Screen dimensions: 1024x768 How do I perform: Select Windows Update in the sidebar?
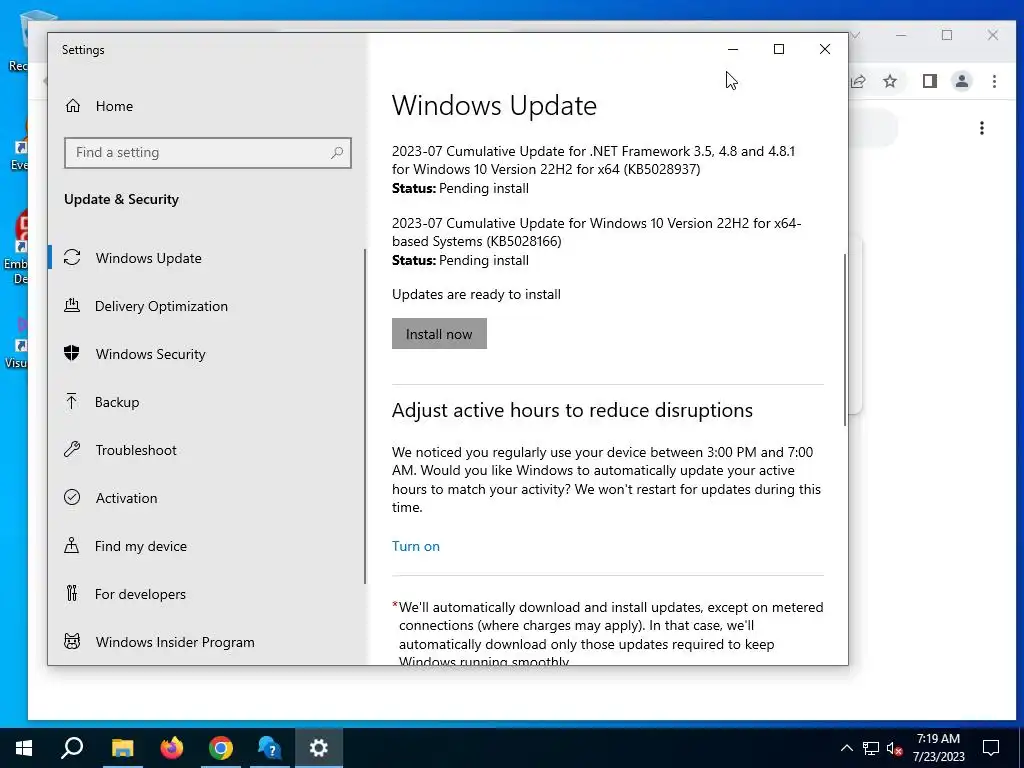click(148, 258)
